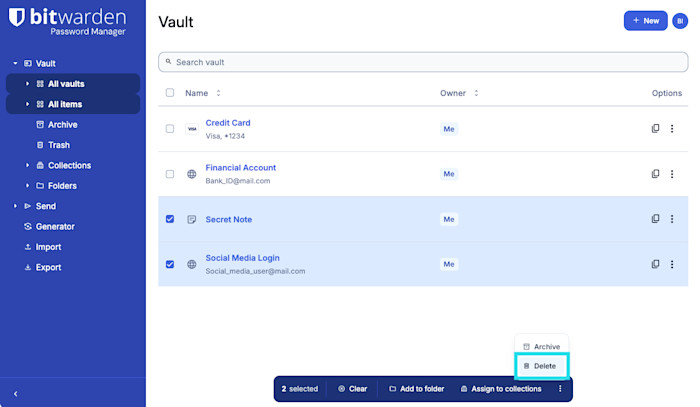Clear the current selection
The width and height of the screenshot is (700, 407).
(352, 389)
